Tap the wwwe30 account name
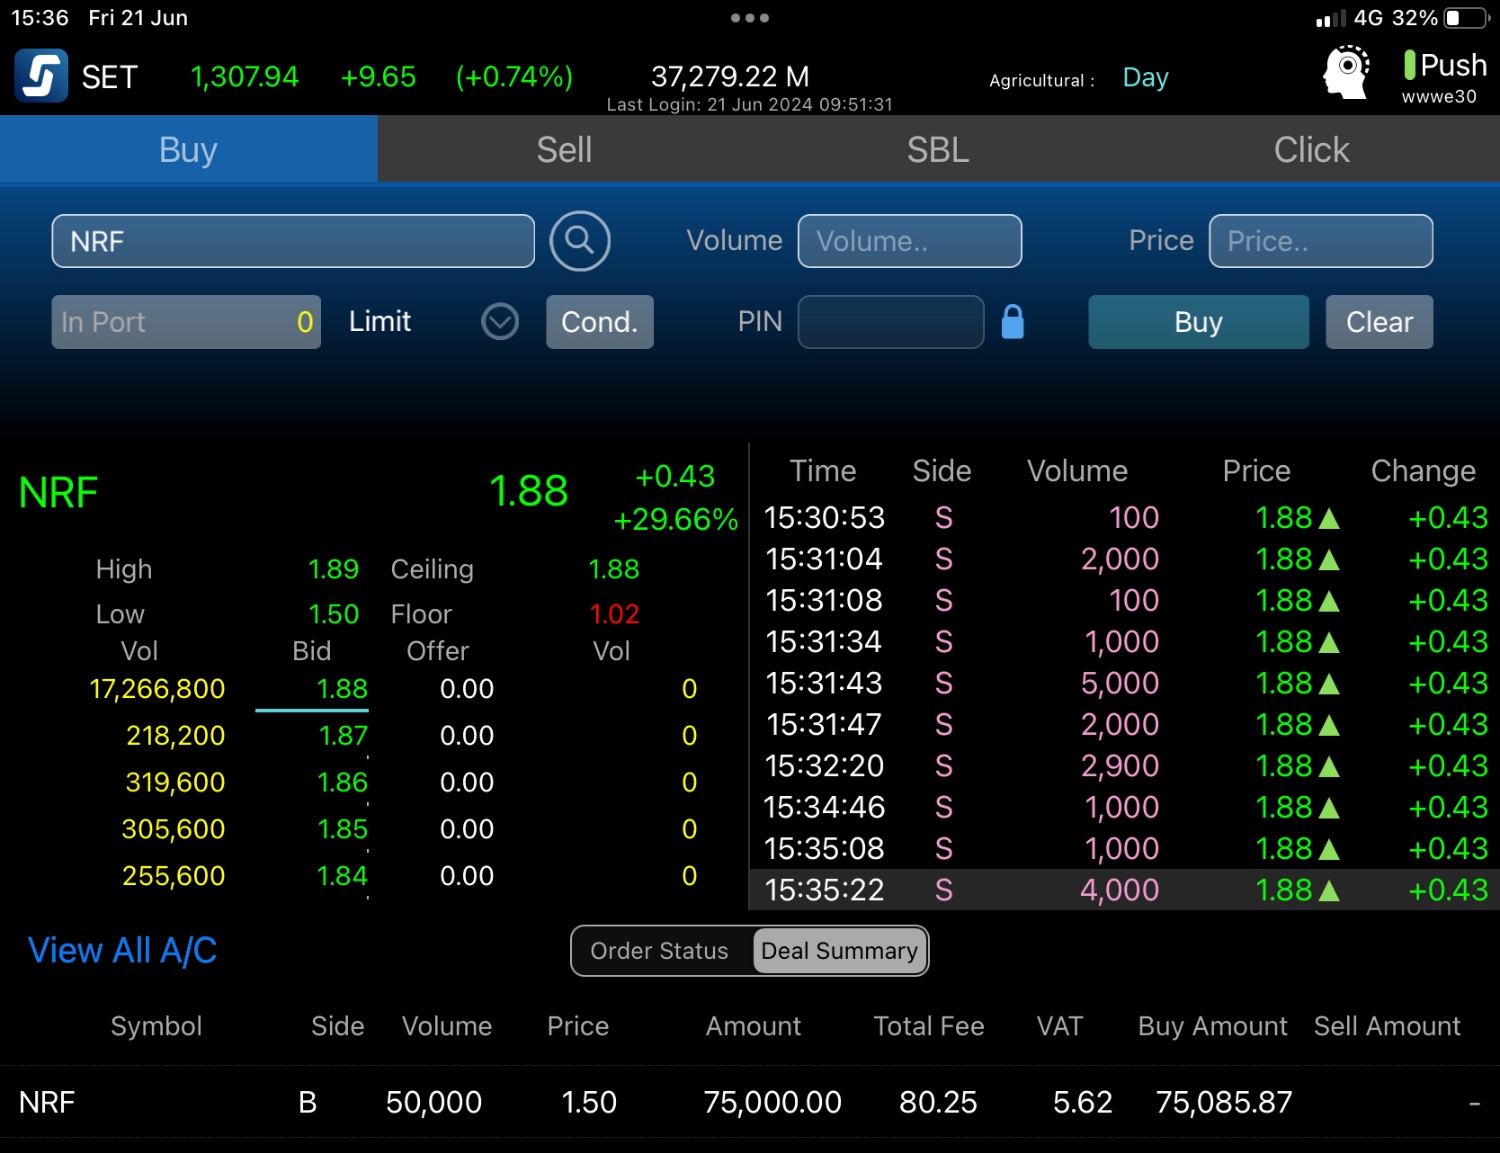This screenshot has height=1153, width=1500. (x=1439, y=97)
